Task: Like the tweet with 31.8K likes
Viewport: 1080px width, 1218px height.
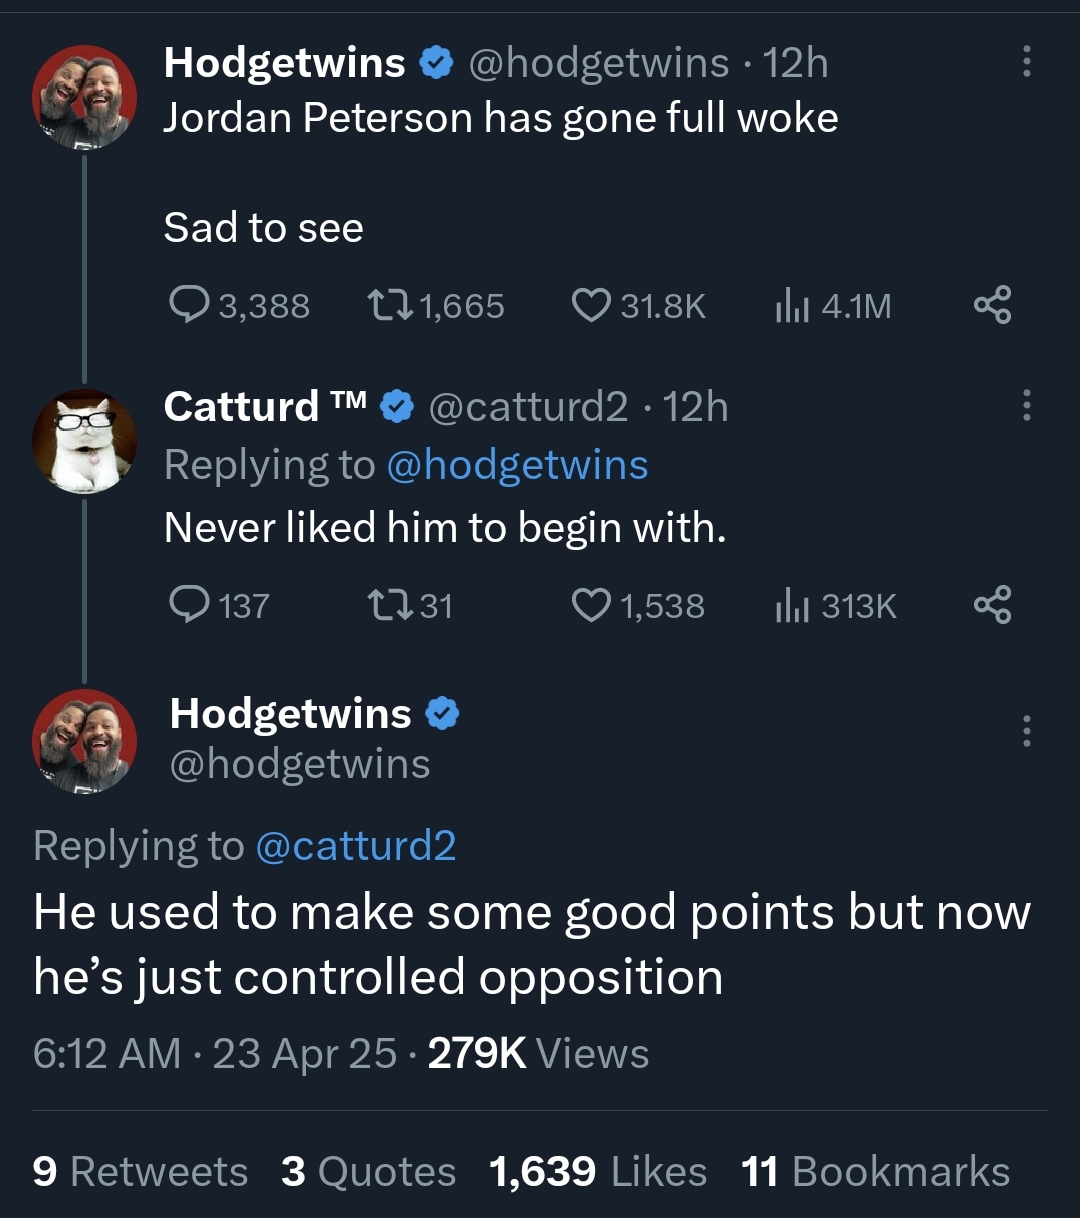Action: (x=590, y=305)
